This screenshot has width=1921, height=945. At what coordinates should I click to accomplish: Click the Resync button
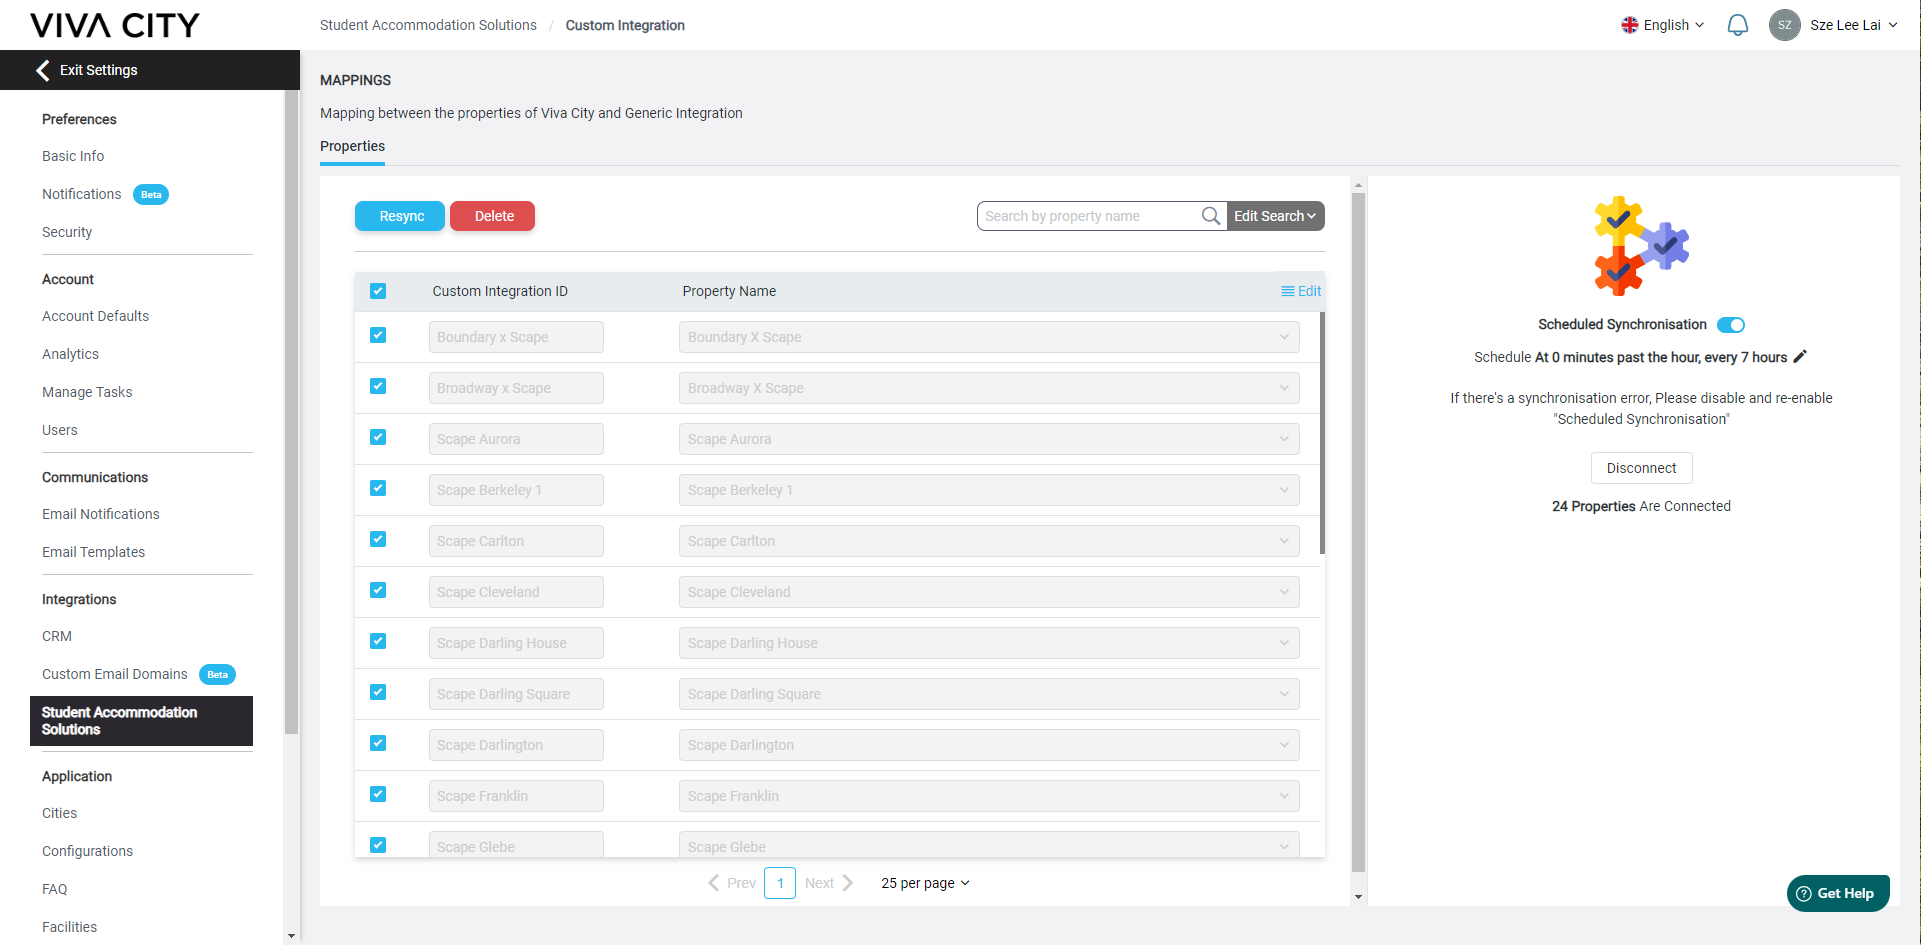pyautogui.click(x=400, y=216)
